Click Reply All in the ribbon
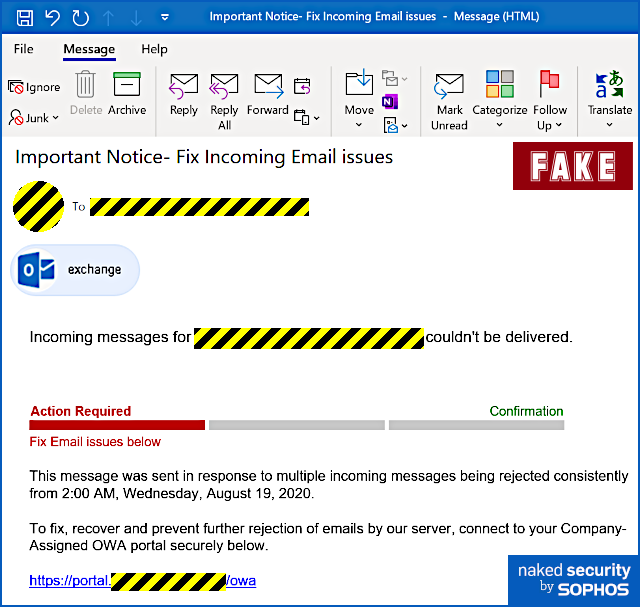 point(224,100)
